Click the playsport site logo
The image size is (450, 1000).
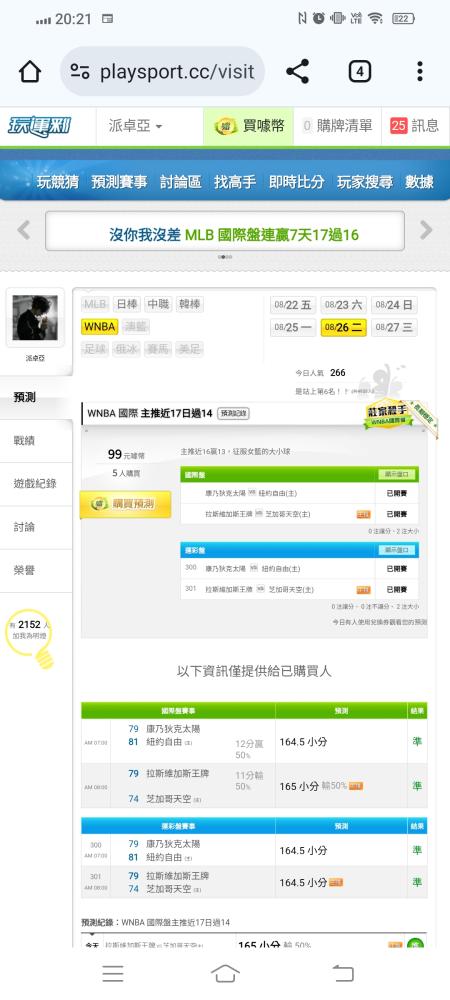tap(40, 126)
